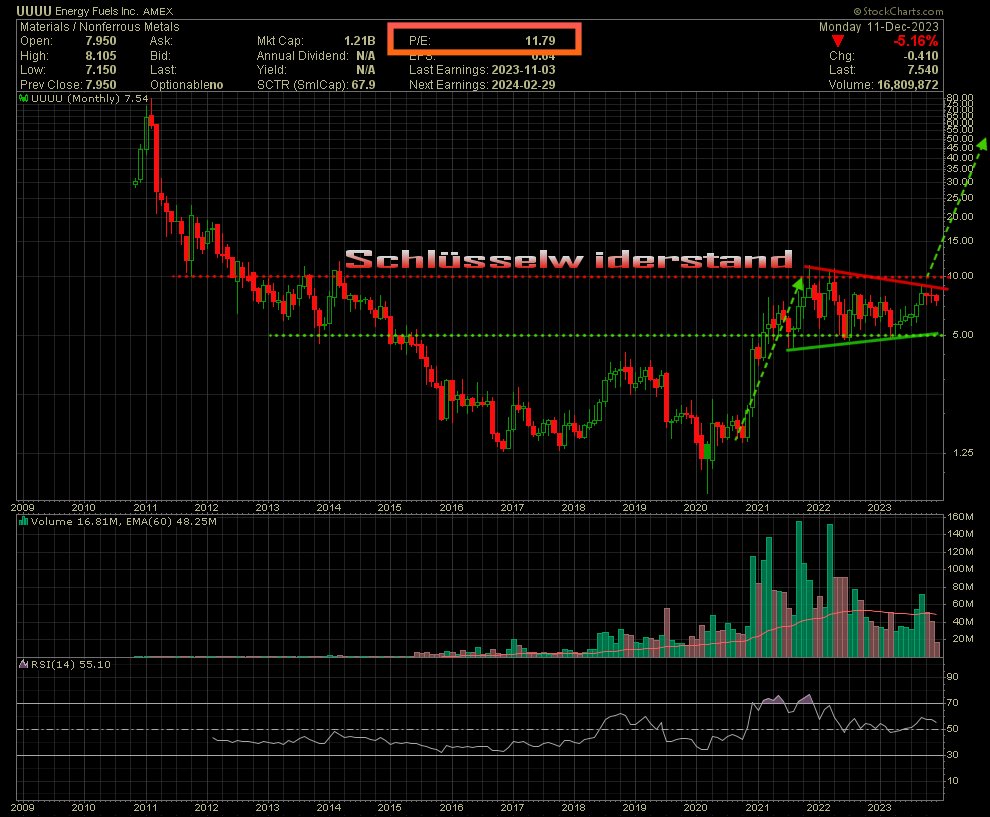Screen dimensions: 990x817
Task: Click the Mkt Cap 1.21B value
Action: pyautogui.click(x=363, y=41)
